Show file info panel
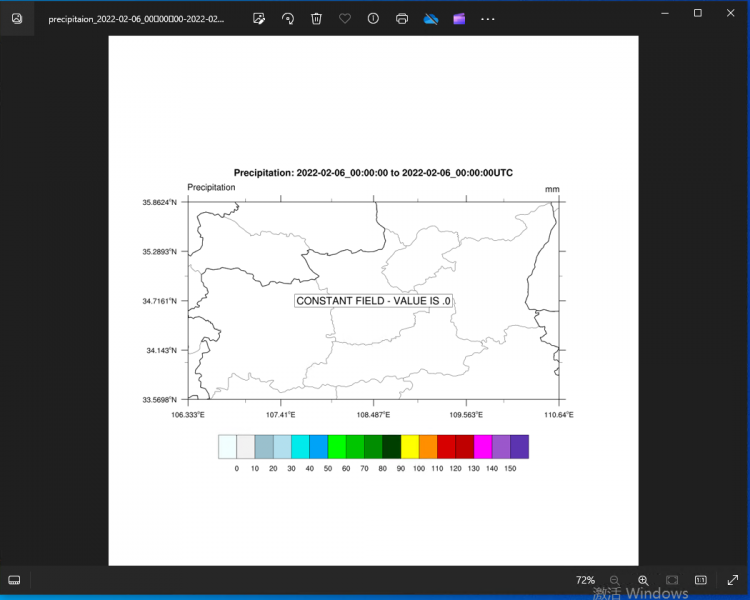Image resolution: width=750 pixels, height=600 pixels. pyautogui.click(x=373, y=18)
